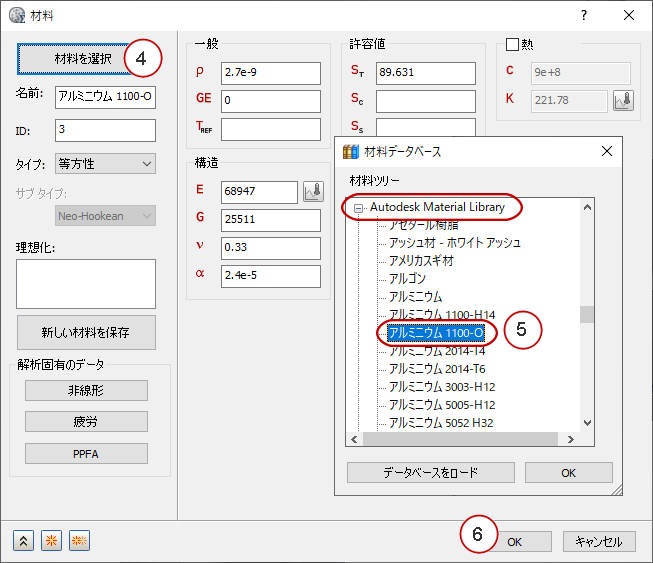Click the SS allowable field
The image size is (653, 563).
(426, 127)
